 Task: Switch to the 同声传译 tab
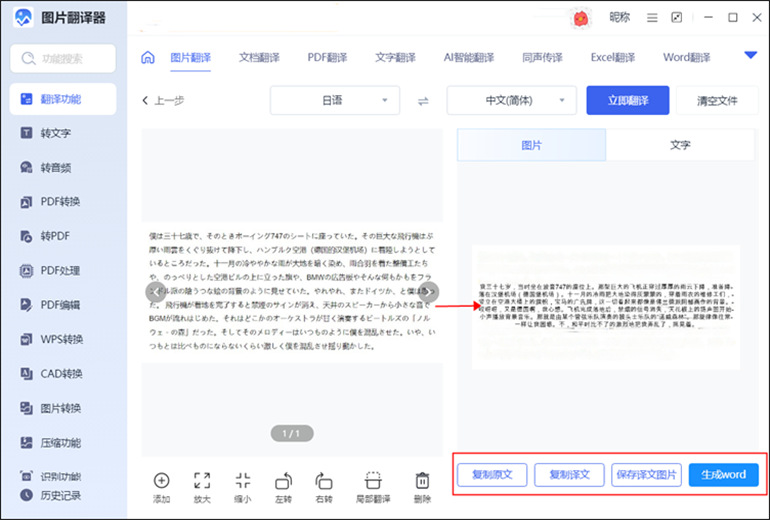(542, 58)
